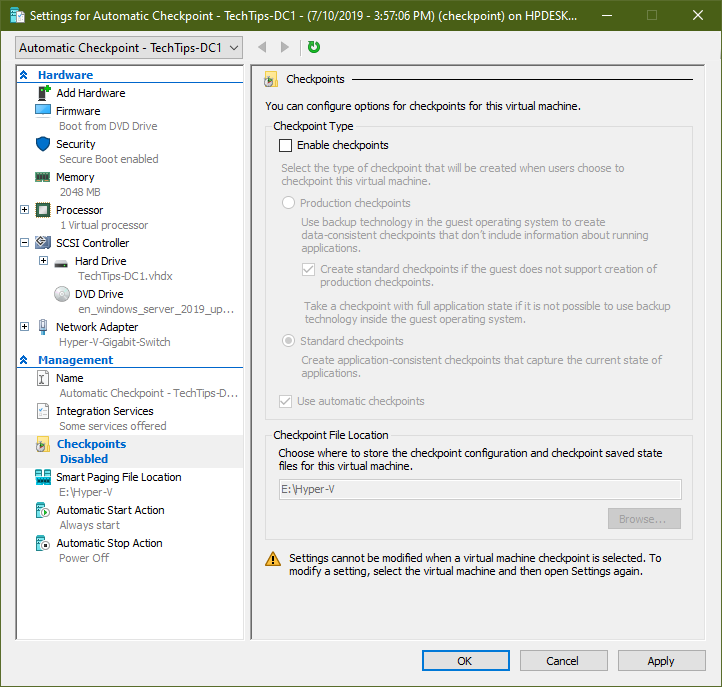Select Add Hardware in the tree
722x687 pixels.
tap(91, 93)
